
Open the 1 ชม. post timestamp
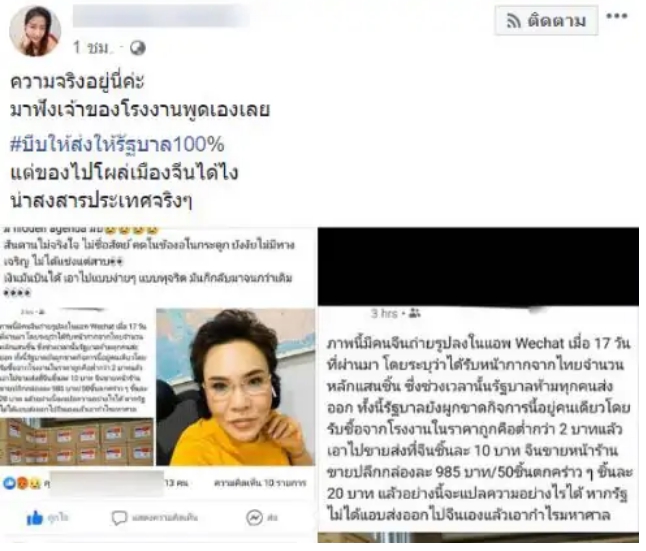click(x=91, y=48)
